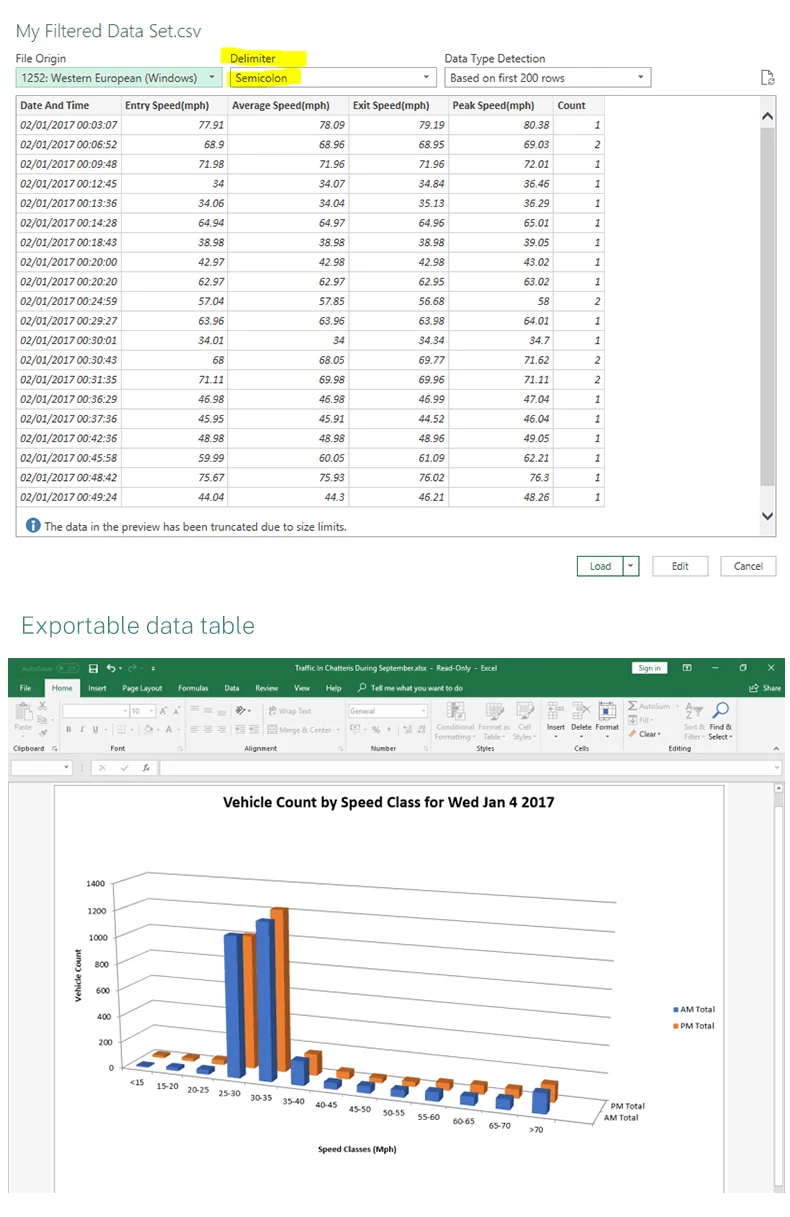
Task: Toggle the AutoSave switch
Action: coord(67,668)
